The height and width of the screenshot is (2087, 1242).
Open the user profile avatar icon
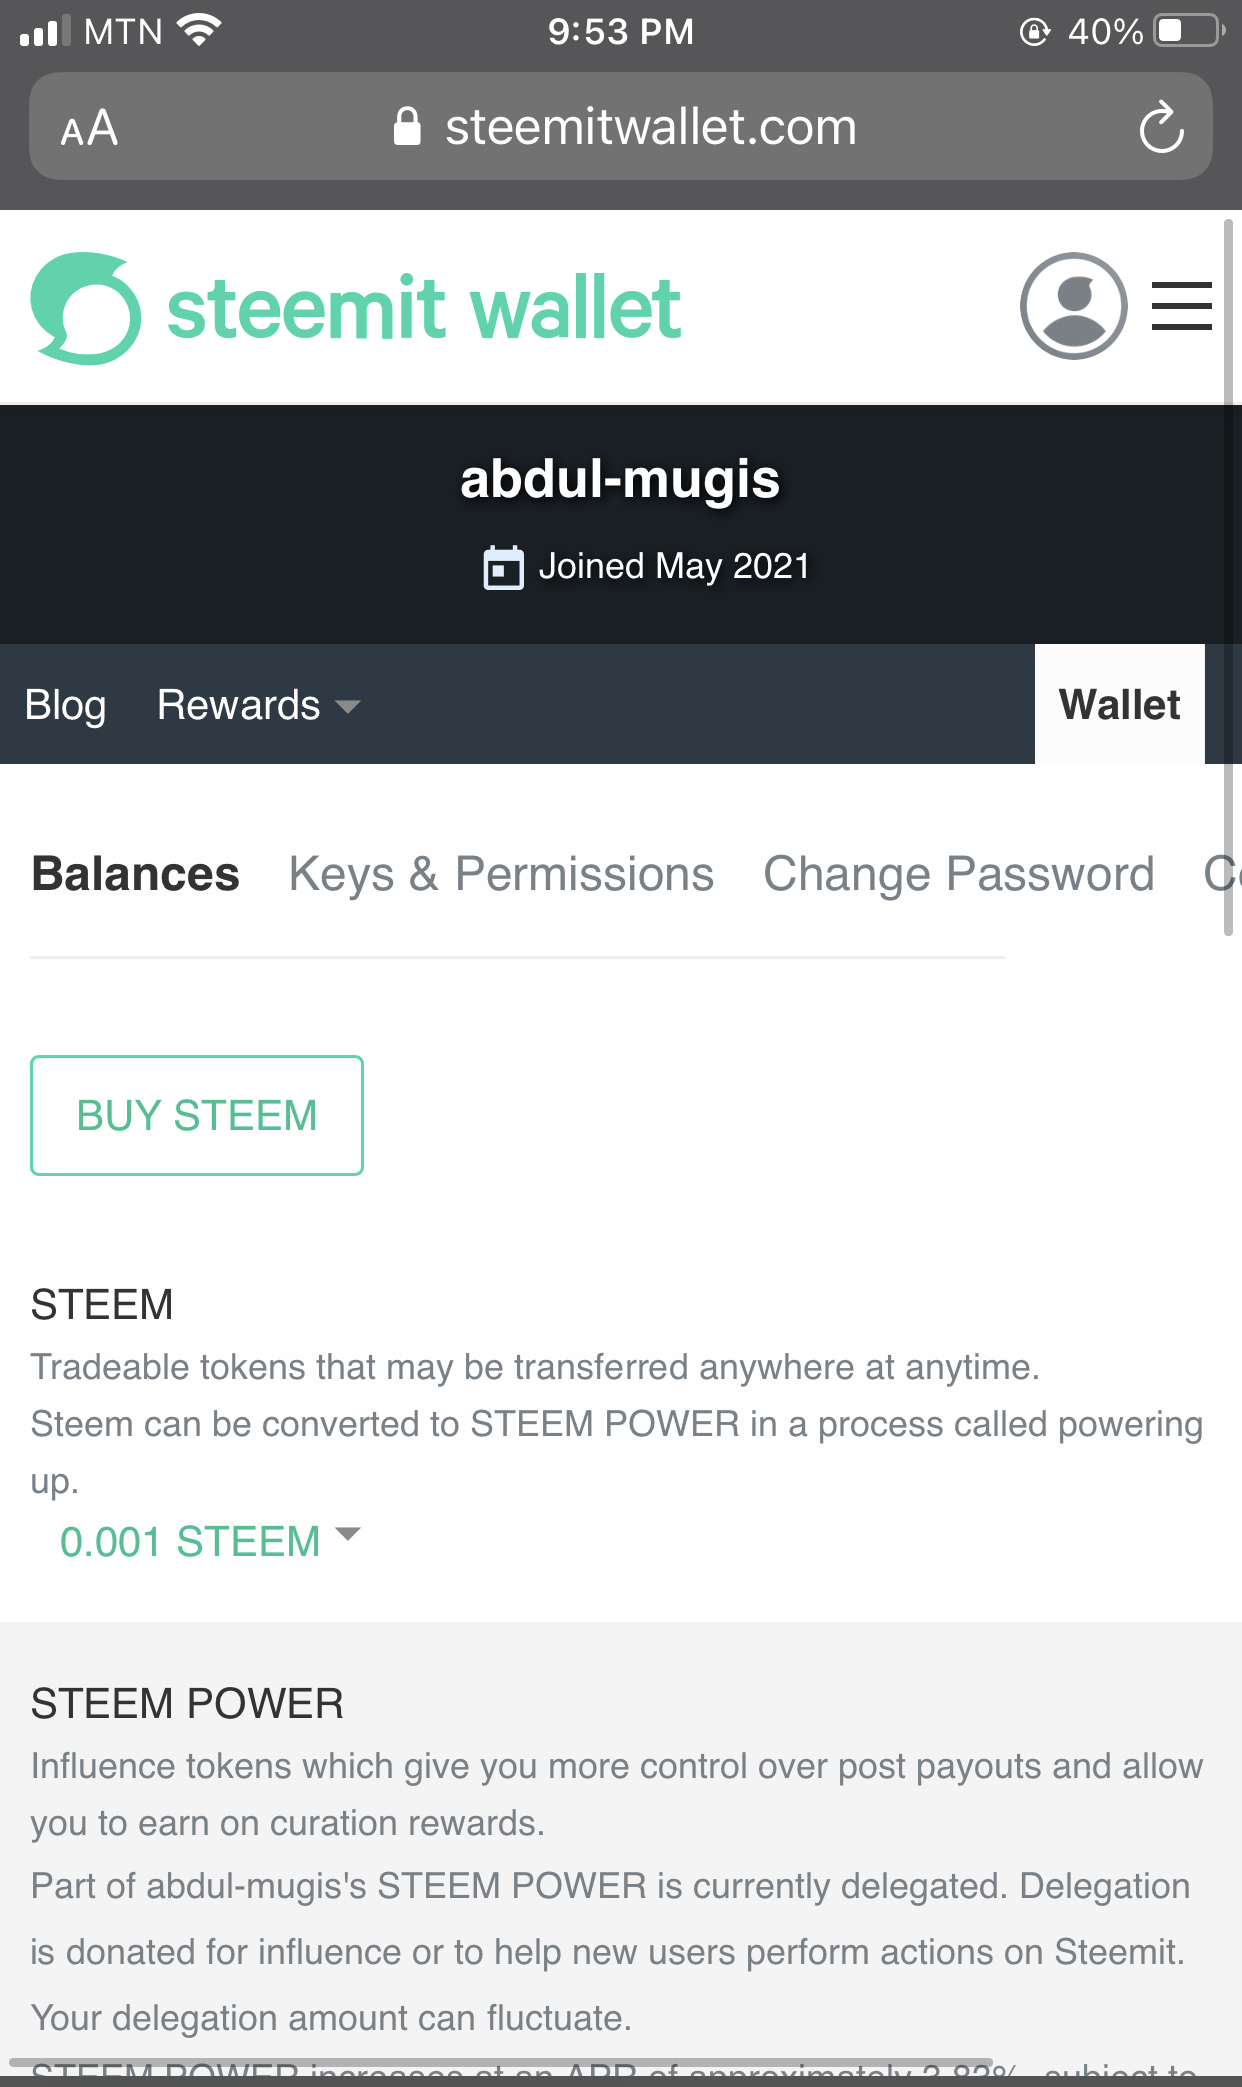[x=1073, y=306]
